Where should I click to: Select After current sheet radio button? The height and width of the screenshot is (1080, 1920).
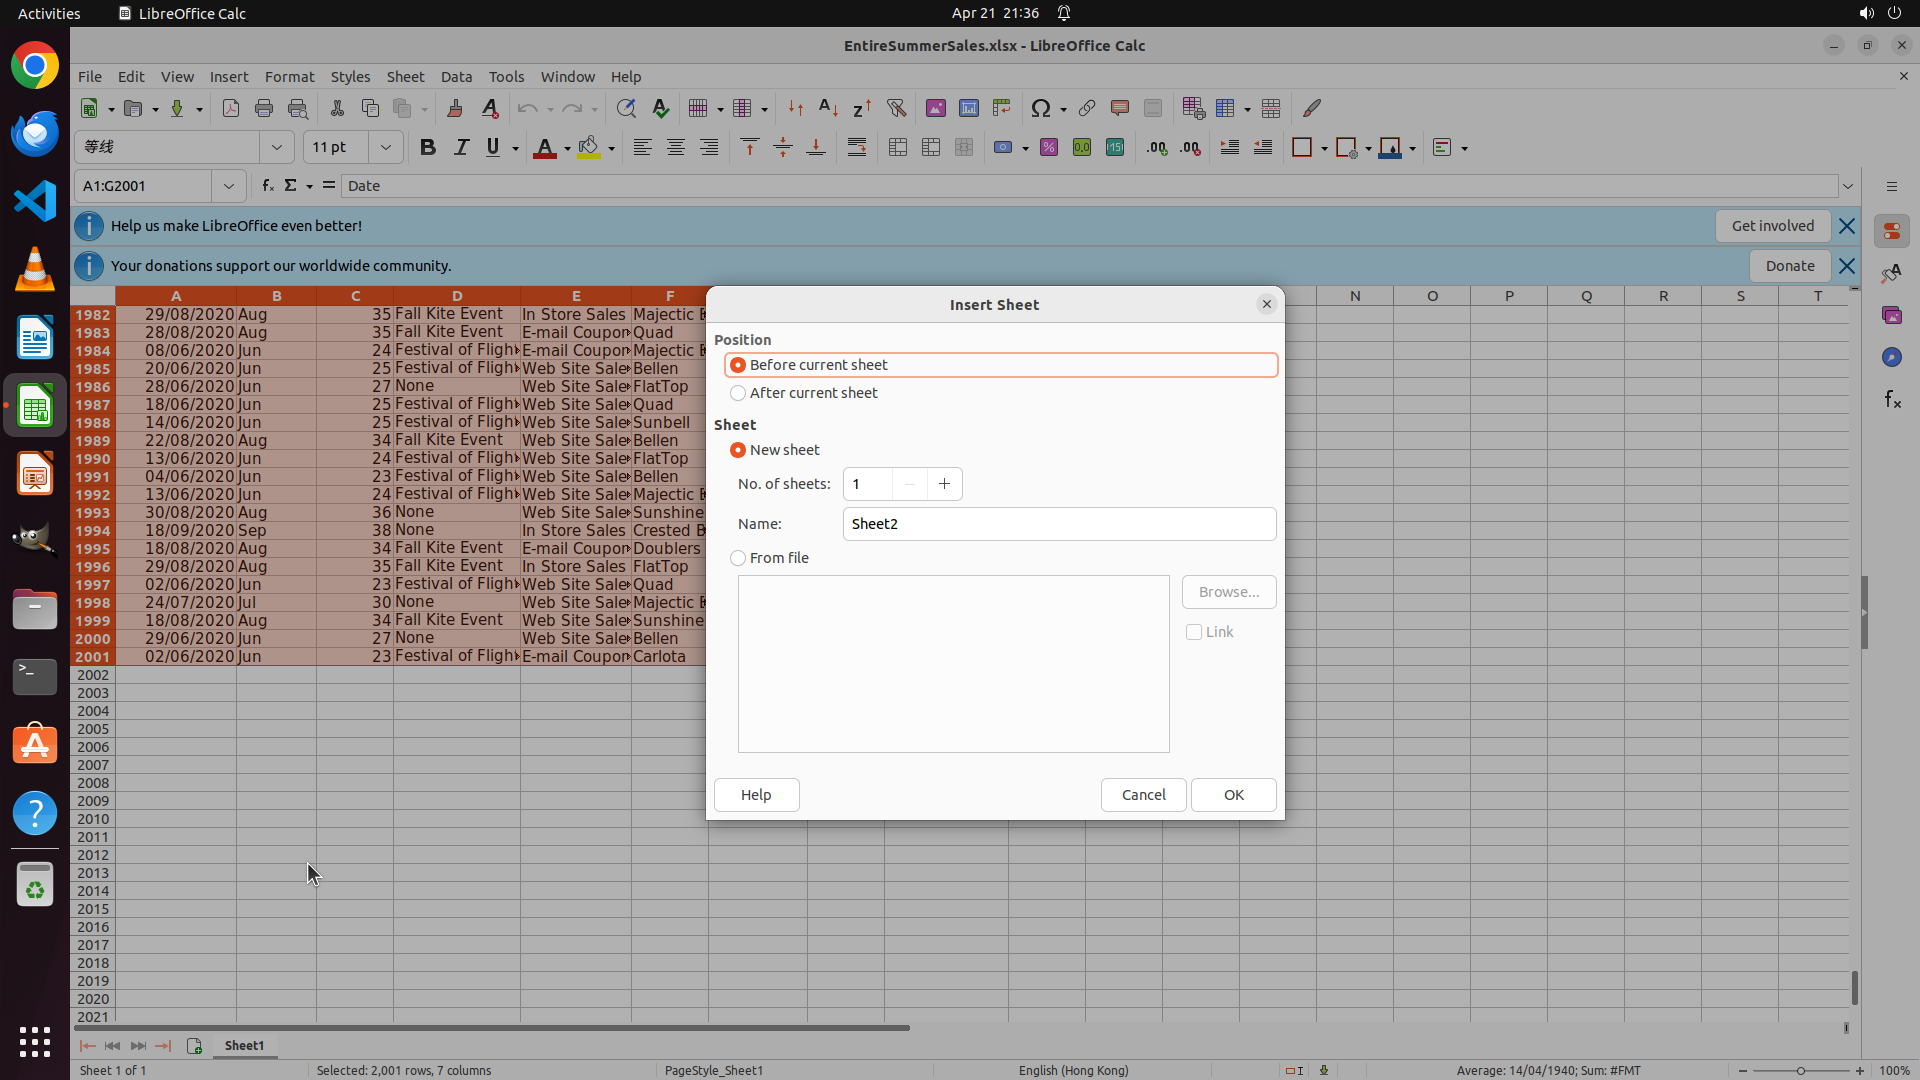[x=738, y=393]
